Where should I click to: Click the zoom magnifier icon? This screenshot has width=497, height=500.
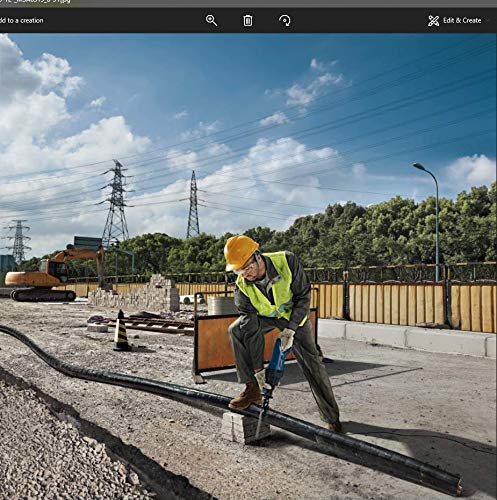point(211,21)
